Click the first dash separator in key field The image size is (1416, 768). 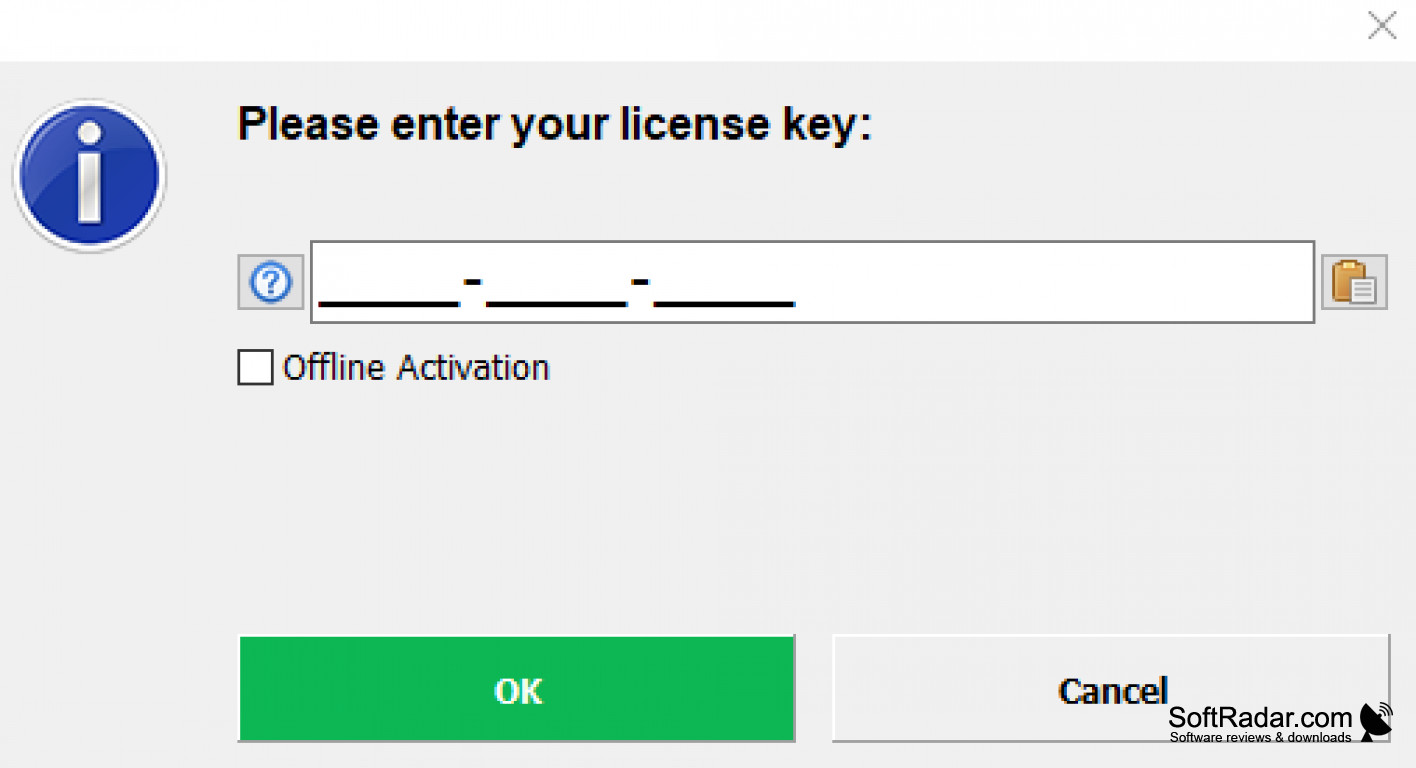coord(473,280)
